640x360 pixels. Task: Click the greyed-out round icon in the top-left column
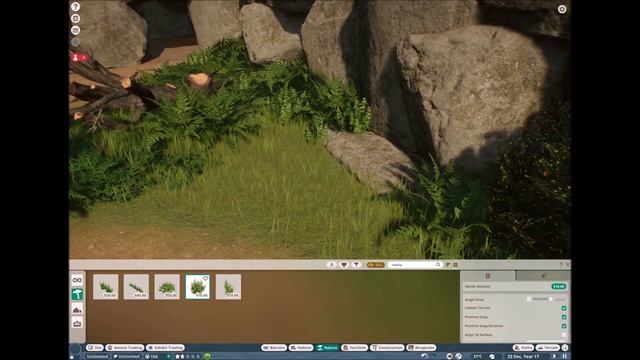[x=76, y=42]
